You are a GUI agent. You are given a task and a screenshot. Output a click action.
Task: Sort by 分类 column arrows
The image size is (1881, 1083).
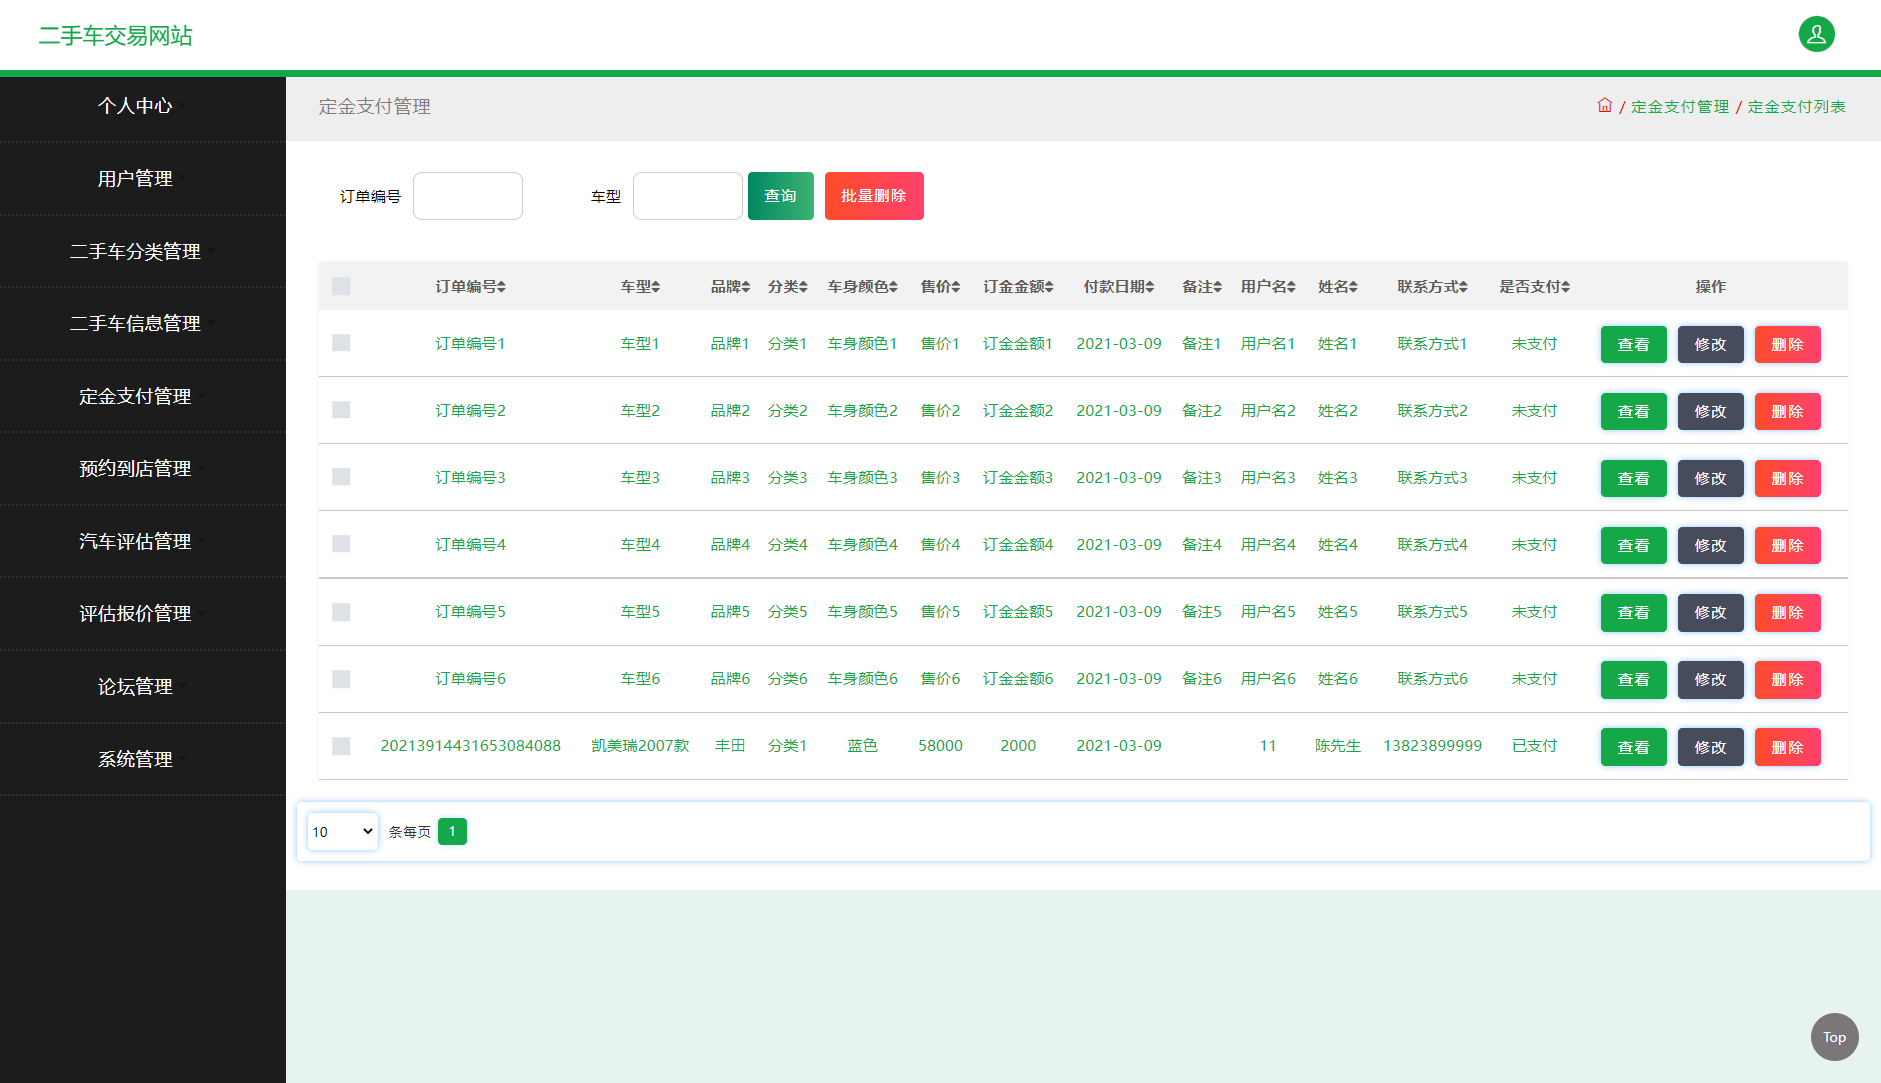click(x=803, y=287)
